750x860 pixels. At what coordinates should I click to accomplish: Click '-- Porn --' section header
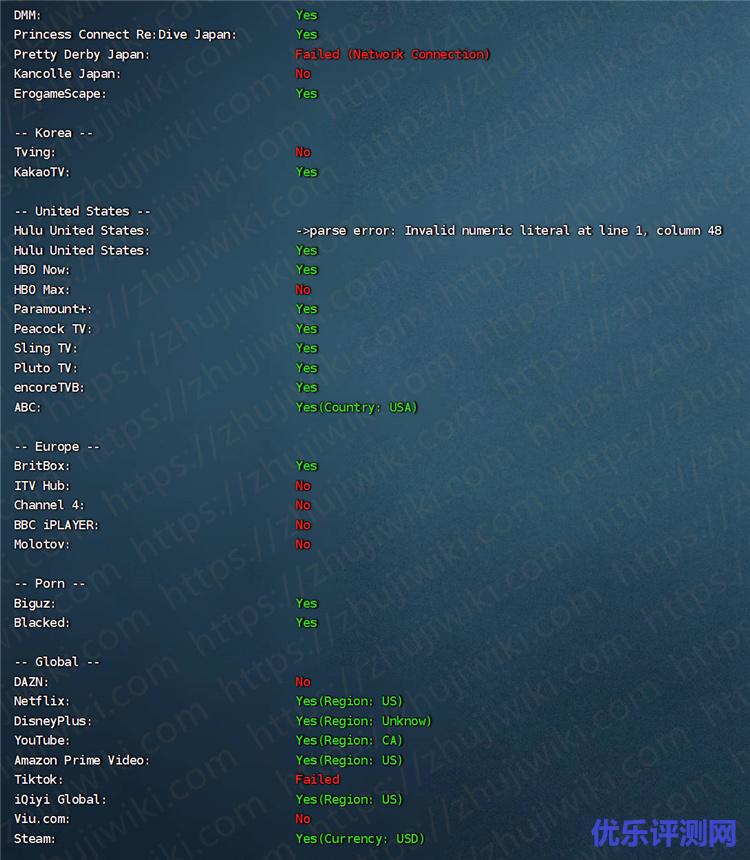50,584
